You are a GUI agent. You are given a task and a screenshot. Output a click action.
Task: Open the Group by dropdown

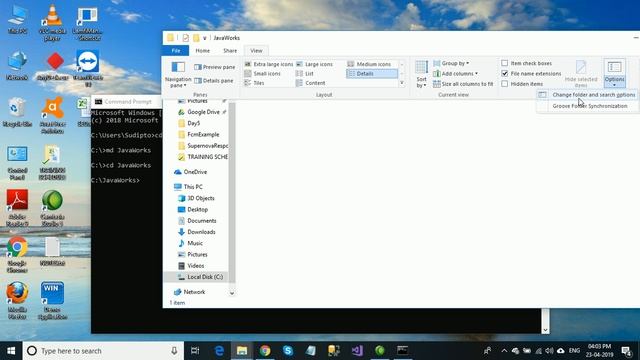click(451, 63)
